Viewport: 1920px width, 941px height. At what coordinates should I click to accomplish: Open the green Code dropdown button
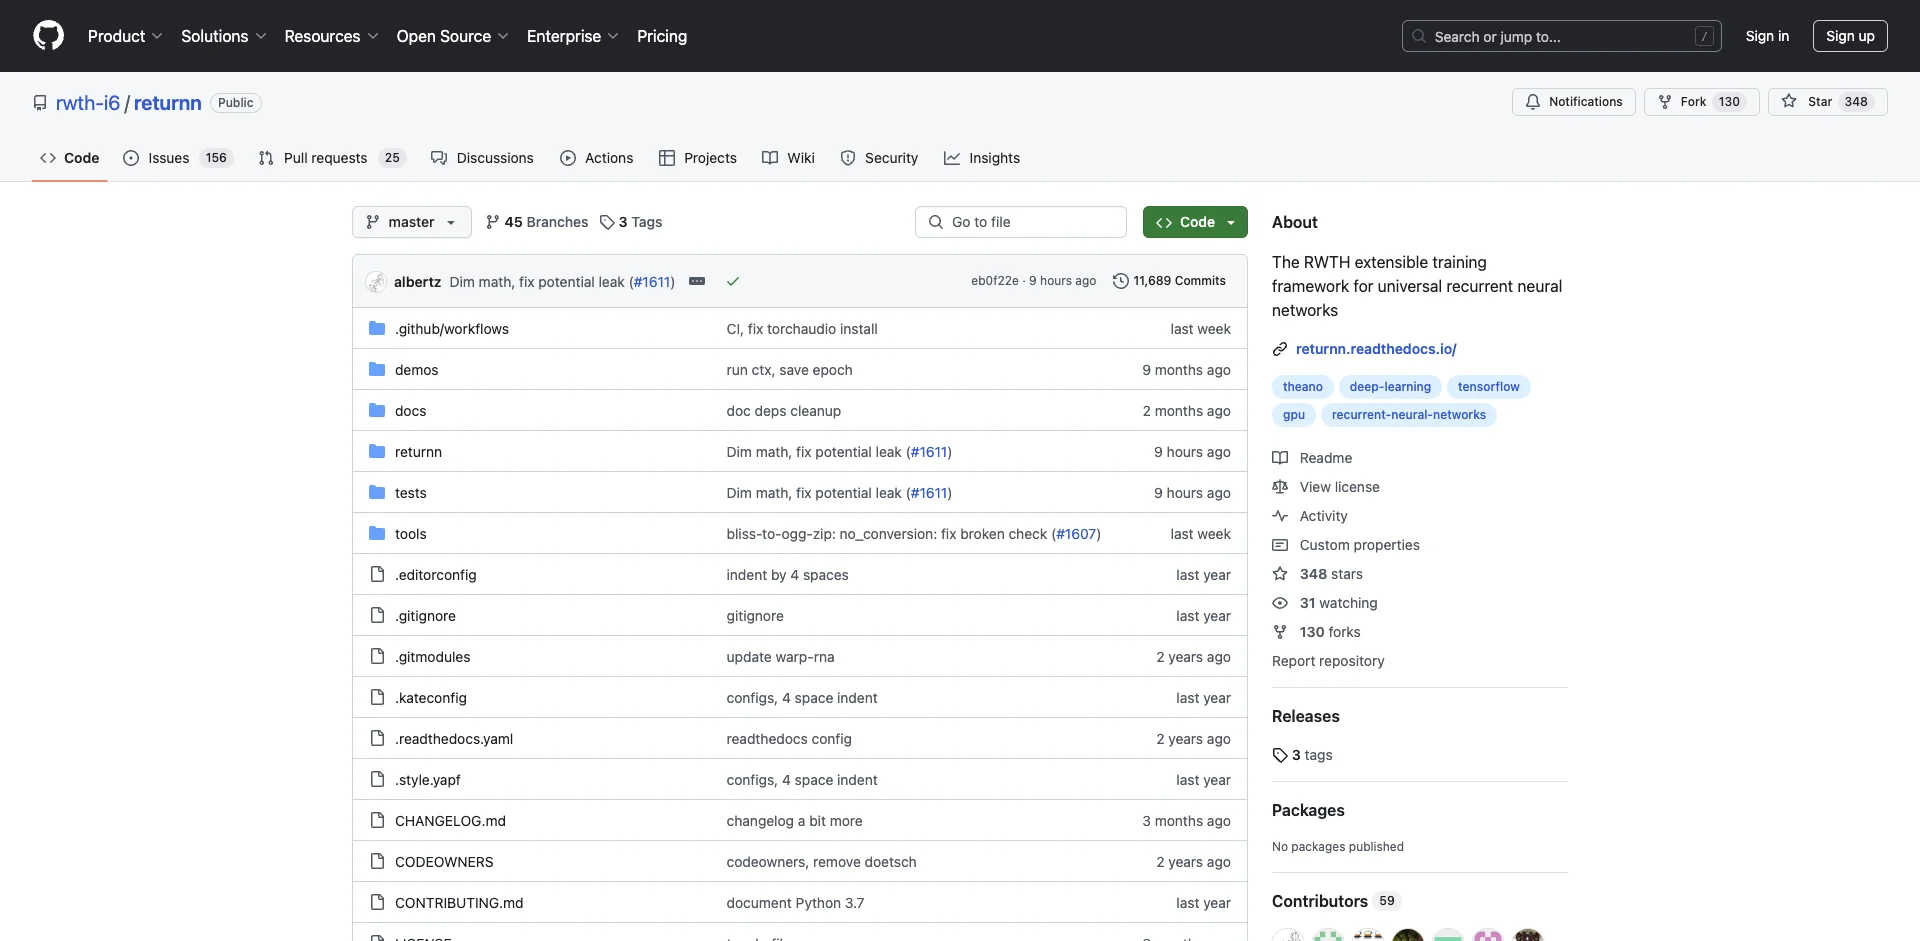tap(1195, 222)
